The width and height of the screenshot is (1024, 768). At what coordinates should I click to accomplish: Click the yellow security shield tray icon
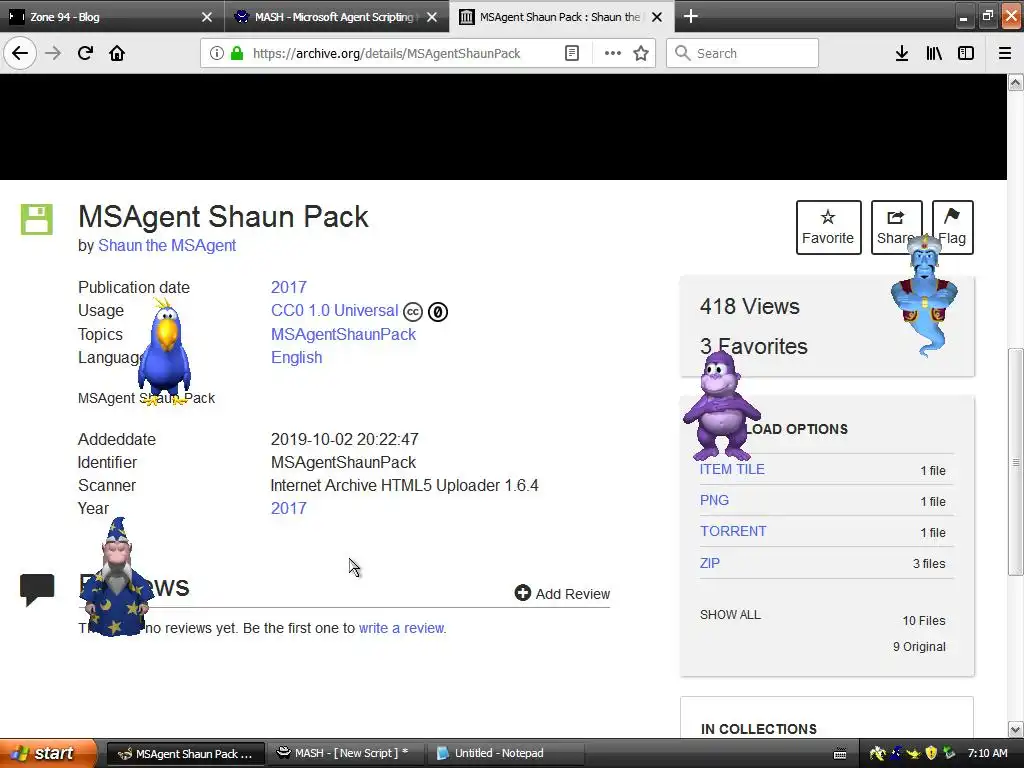[931, 753]
